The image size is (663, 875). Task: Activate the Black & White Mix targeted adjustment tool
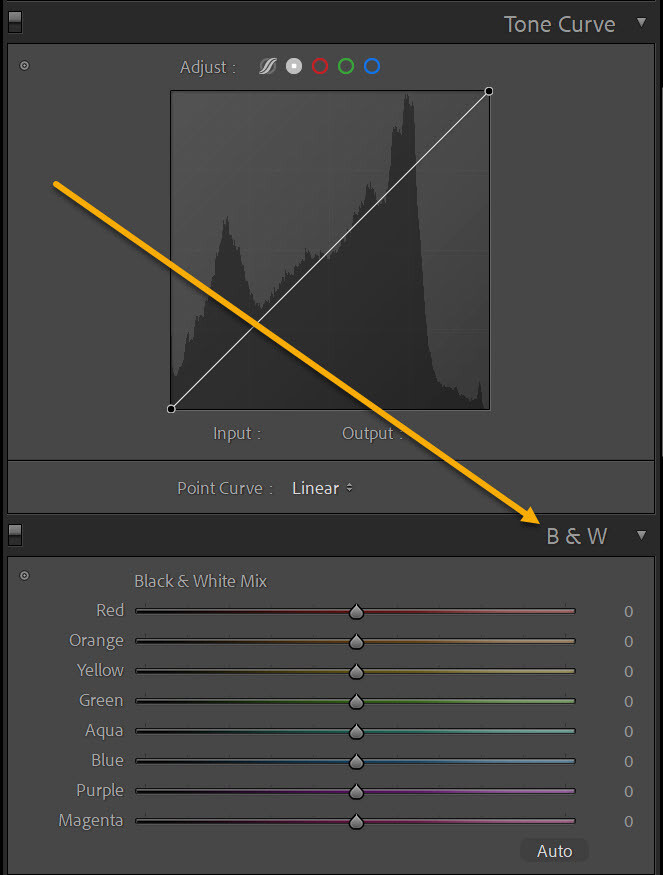coord(24,575)
